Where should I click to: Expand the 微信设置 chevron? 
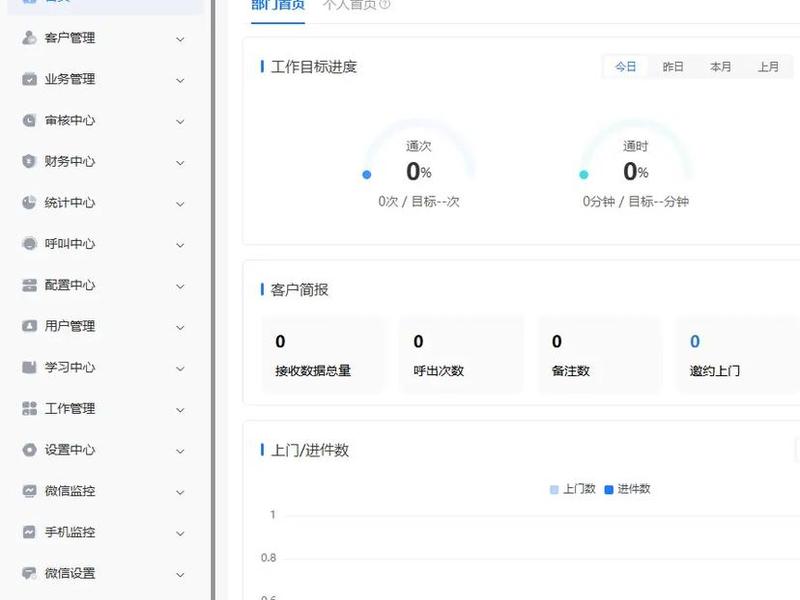pyautogui.click(x=180, y=574)
